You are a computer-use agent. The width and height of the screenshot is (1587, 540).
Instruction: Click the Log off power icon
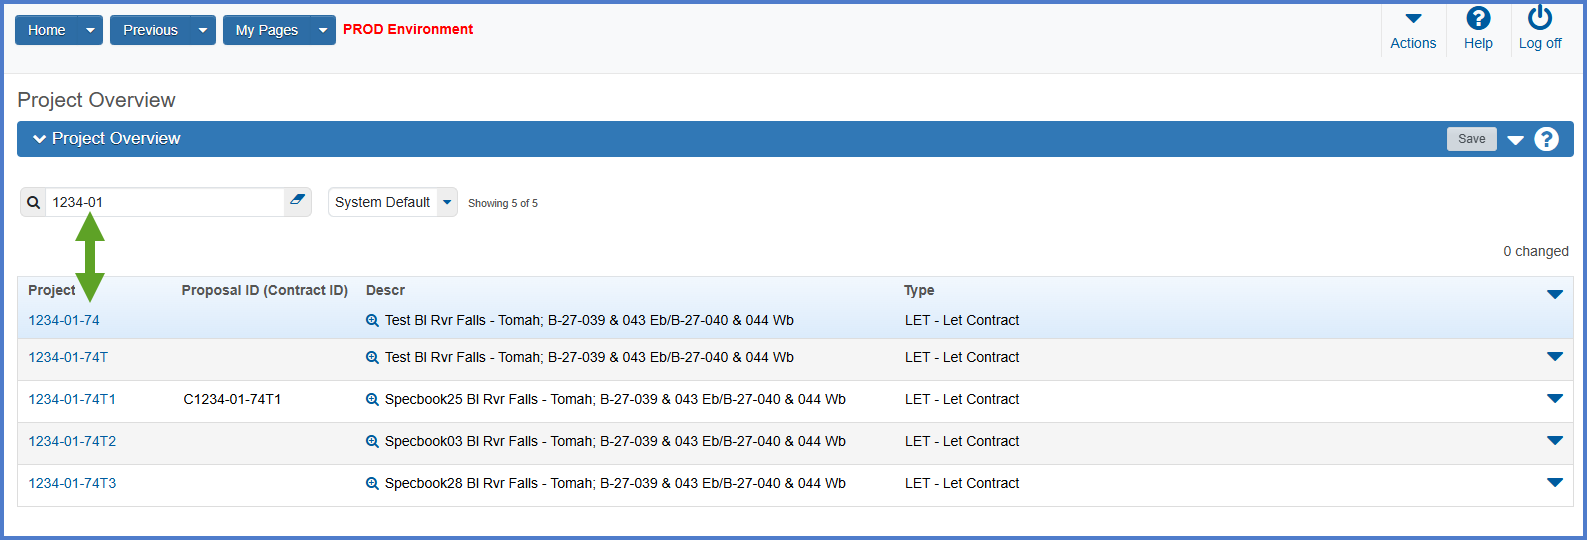[x=1540, y=18]
